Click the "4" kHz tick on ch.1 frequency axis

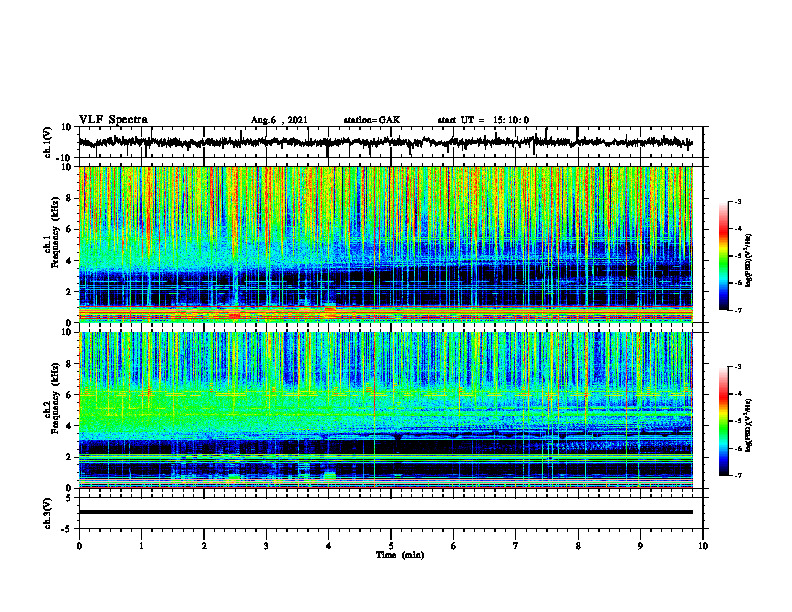pos(70,261)
